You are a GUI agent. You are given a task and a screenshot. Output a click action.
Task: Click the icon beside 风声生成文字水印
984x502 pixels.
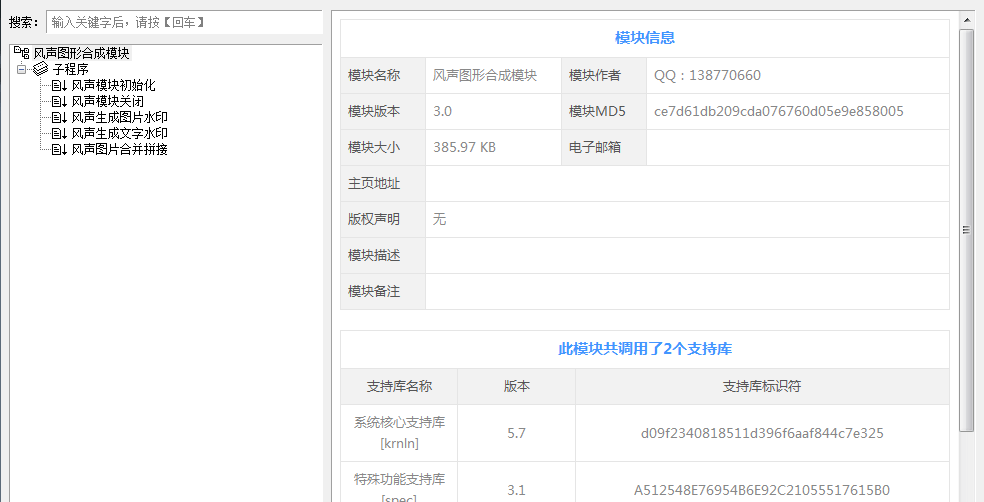pos(59,134)
